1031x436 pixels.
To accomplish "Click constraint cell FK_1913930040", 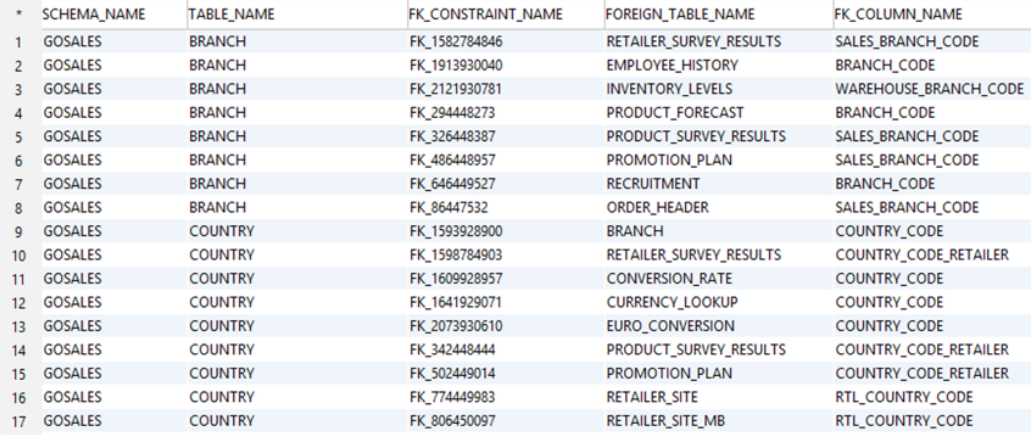I will click(506, 66).
